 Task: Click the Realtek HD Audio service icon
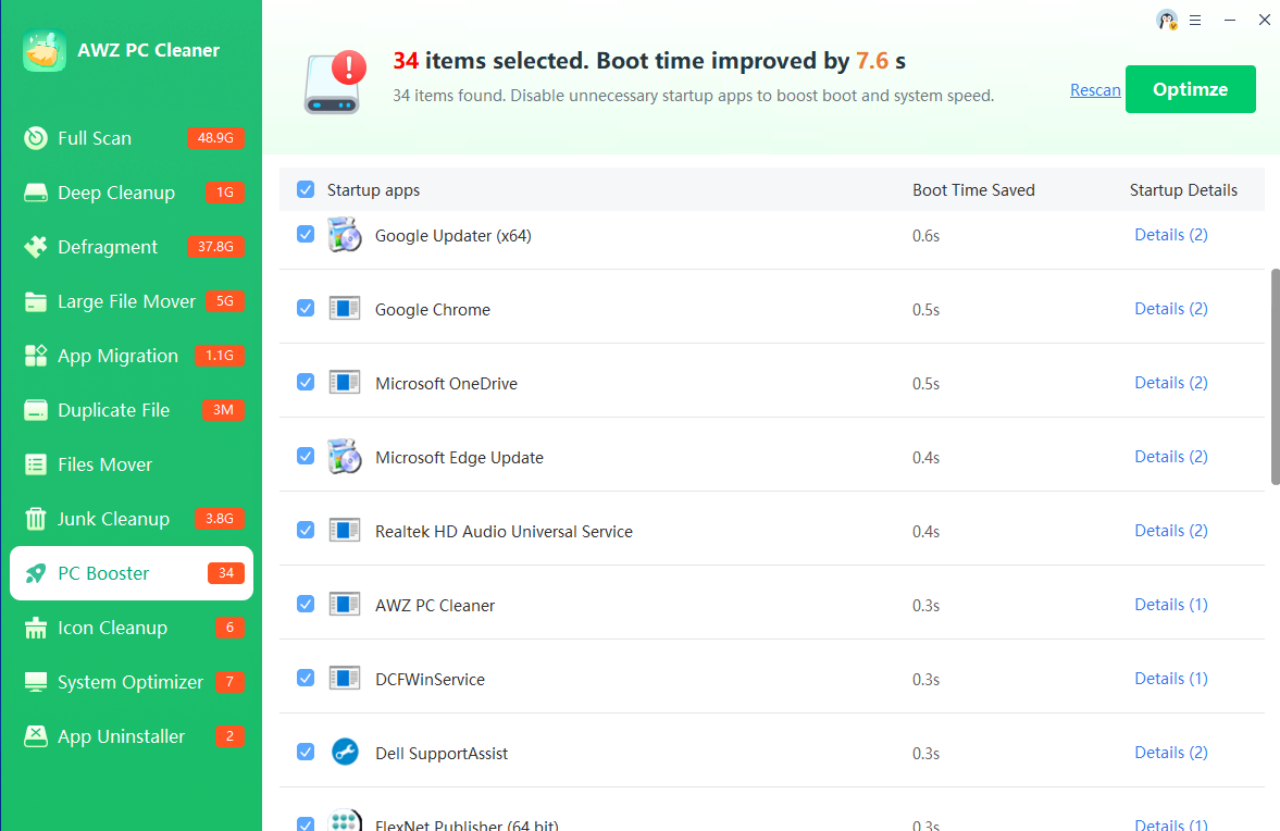pyautogui.click(x=344, y=531)
